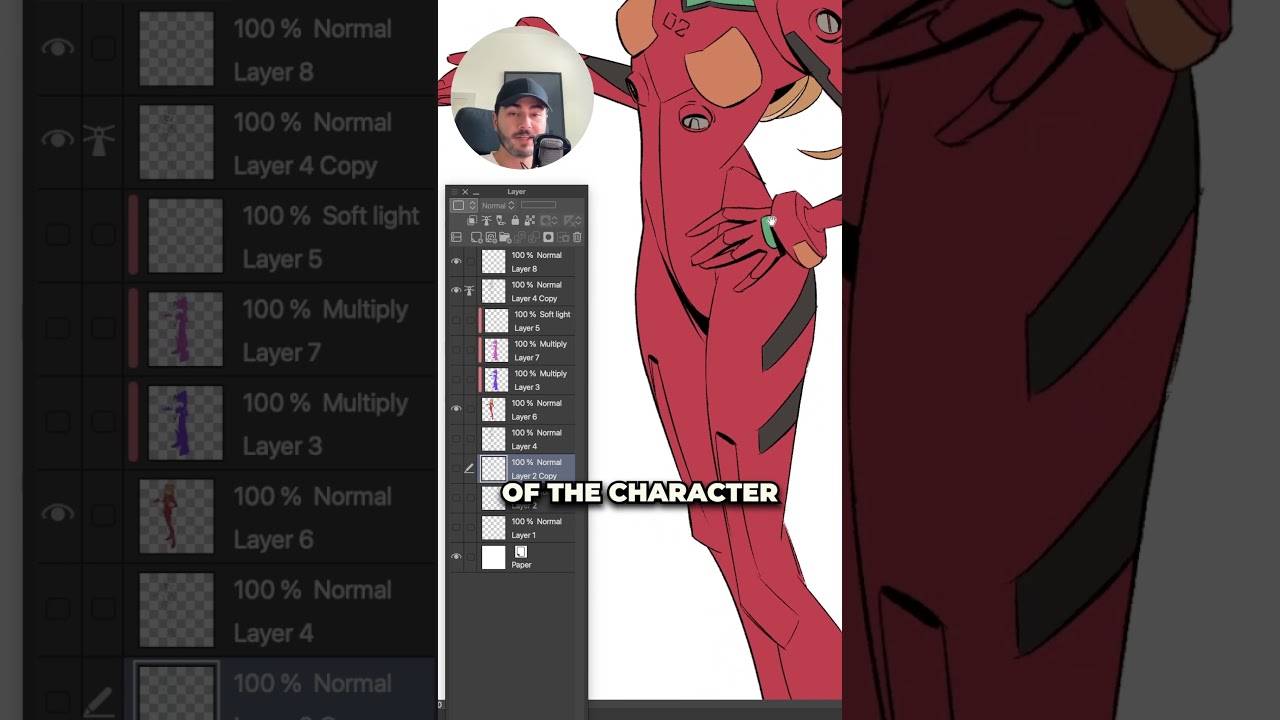Toggle Clip to Layer Below icon

click(472, 221)
